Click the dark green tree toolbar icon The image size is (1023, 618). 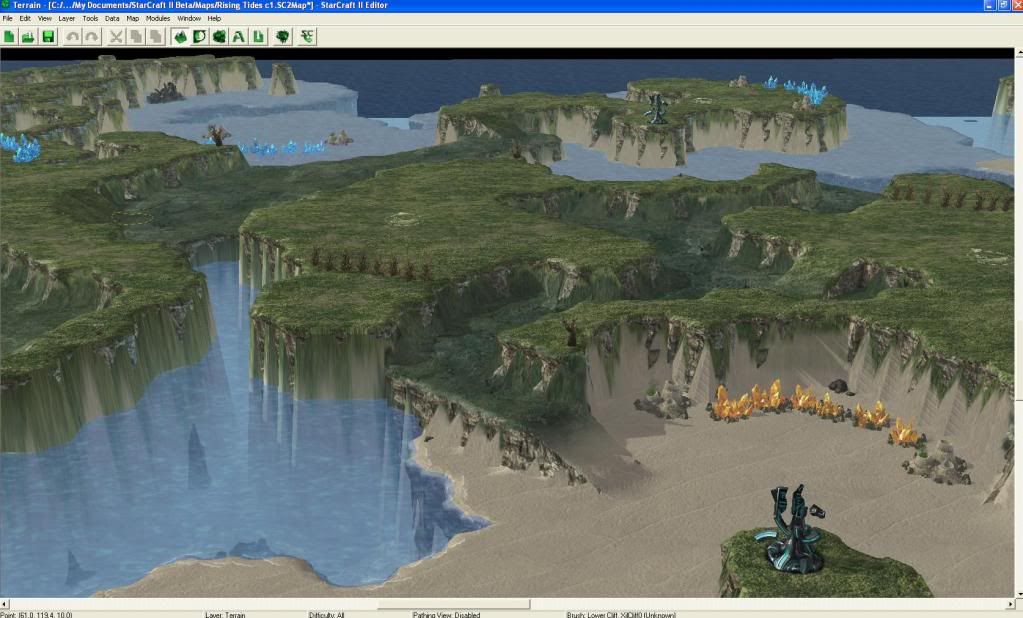[282, 37]
